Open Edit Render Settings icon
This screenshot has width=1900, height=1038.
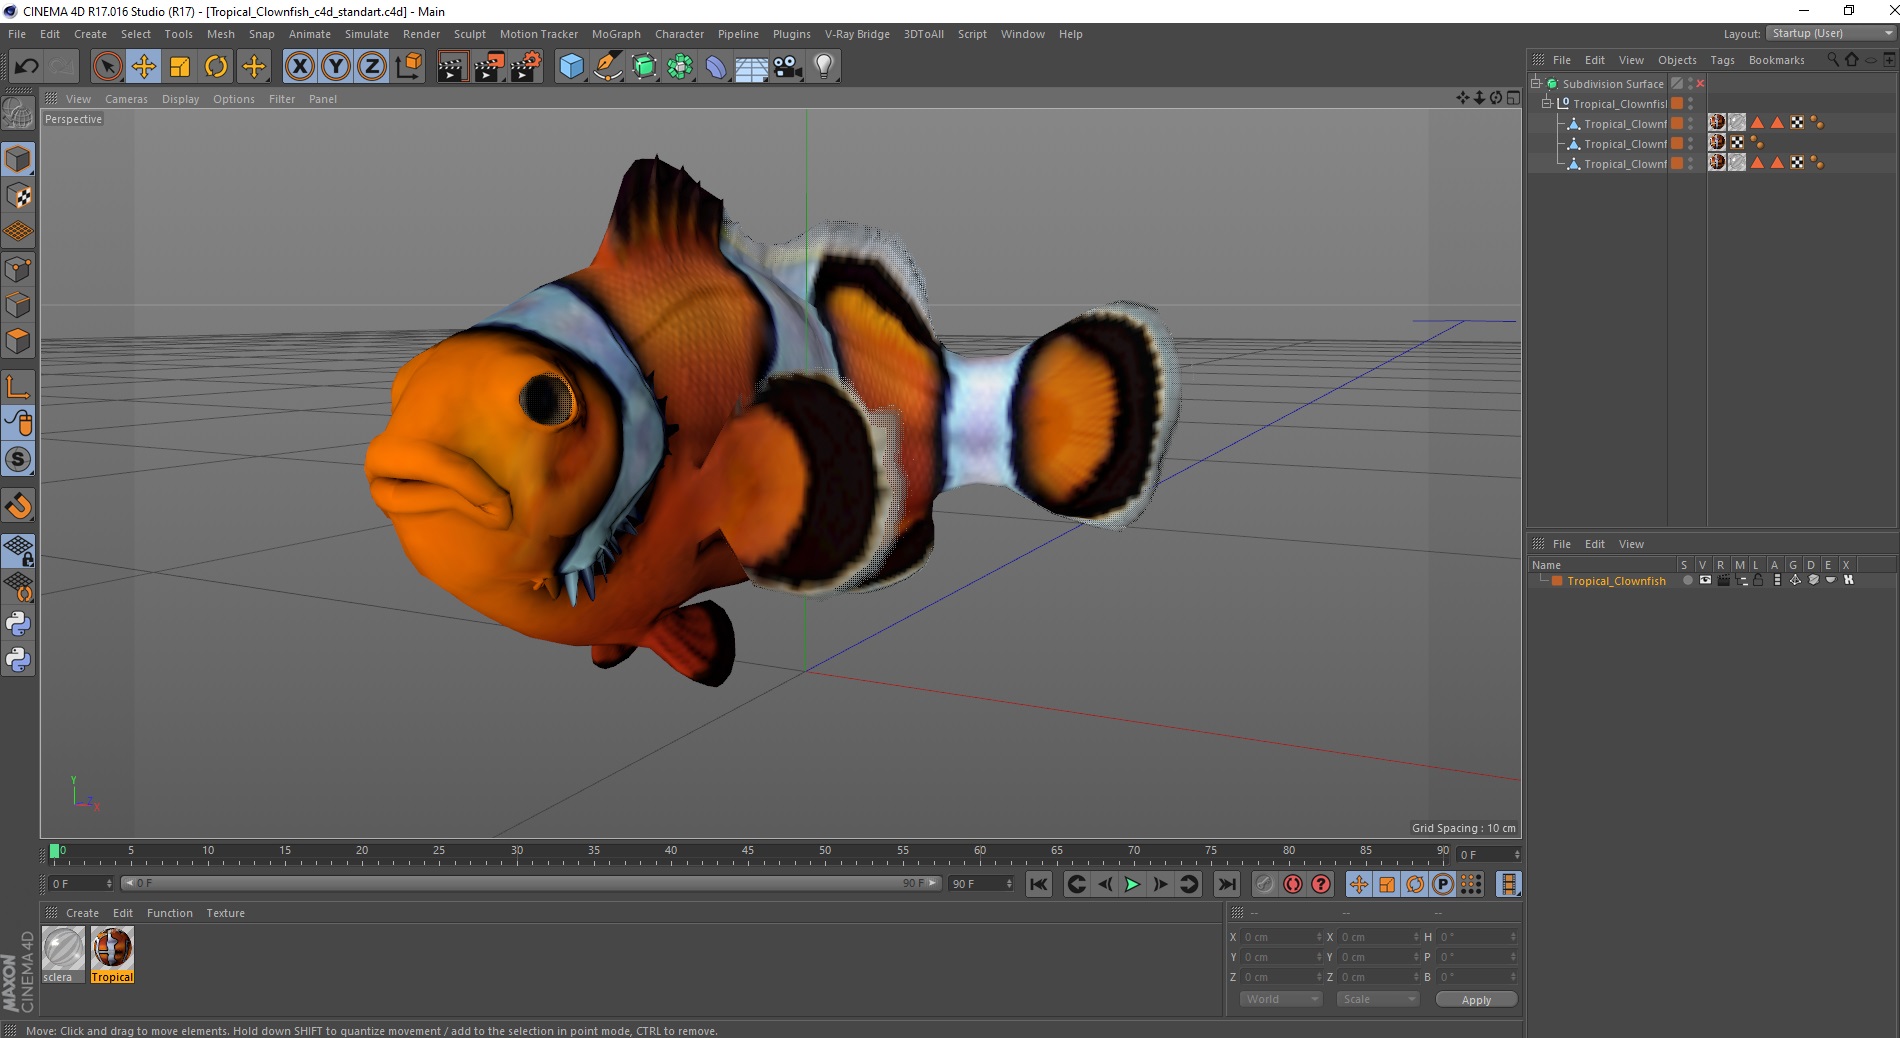click(526, 67)
